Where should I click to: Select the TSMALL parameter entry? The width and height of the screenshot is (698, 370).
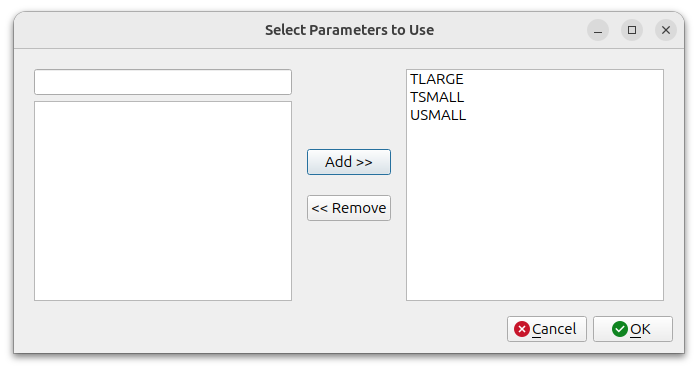tap(437, 97)
